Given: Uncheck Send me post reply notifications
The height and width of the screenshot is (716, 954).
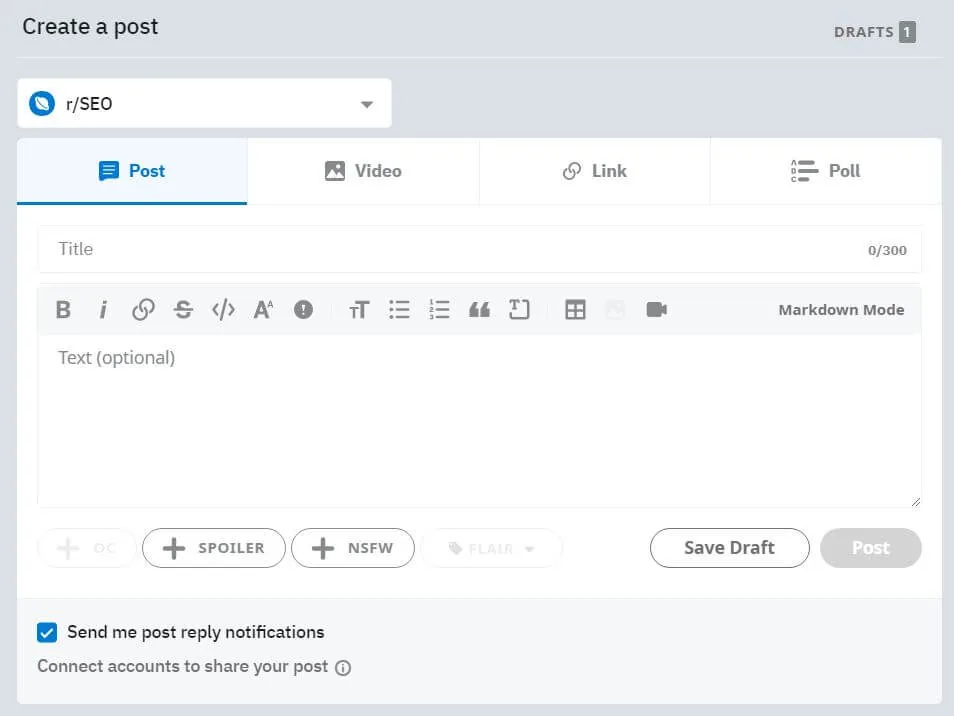Looking at the screenshot, I should click(x=47, y=633).
